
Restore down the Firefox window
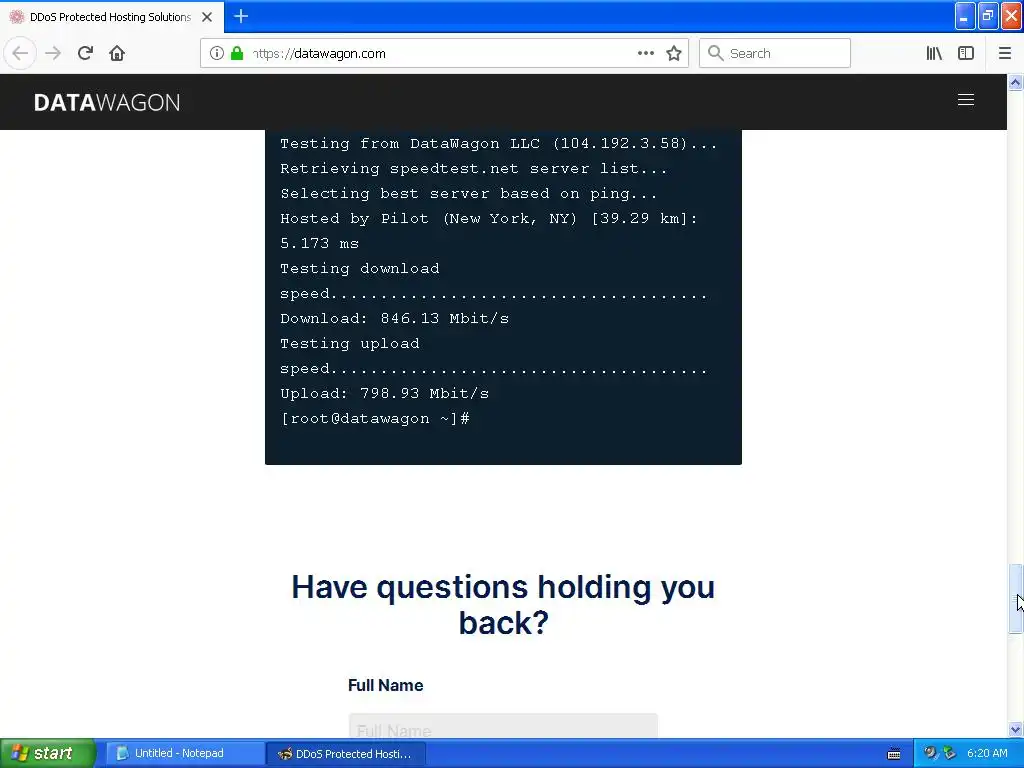[x=988, y=16]
